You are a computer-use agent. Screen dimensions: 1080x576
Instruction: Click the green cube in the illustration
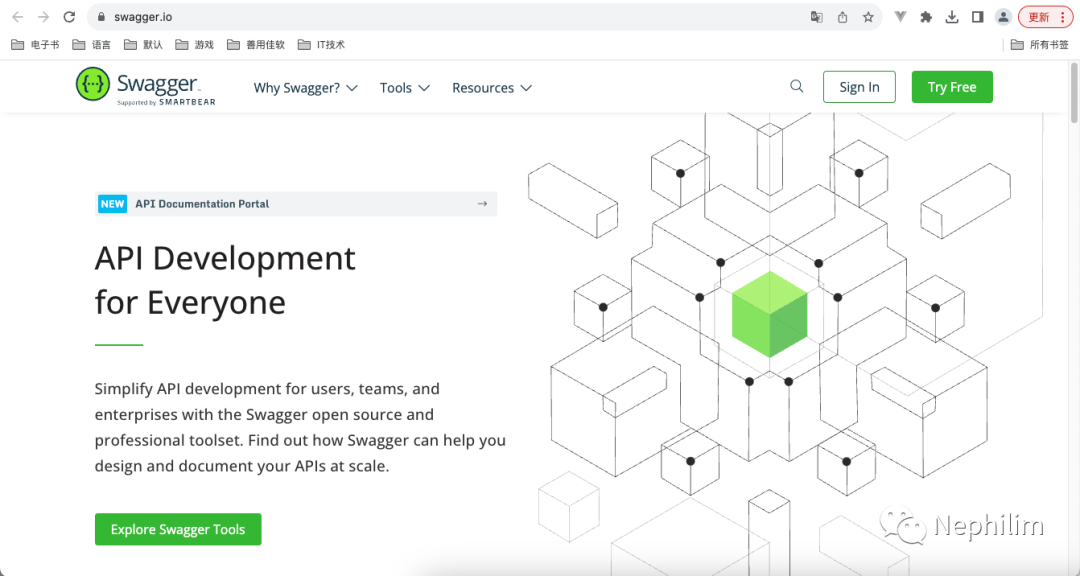tap(769, 314)
